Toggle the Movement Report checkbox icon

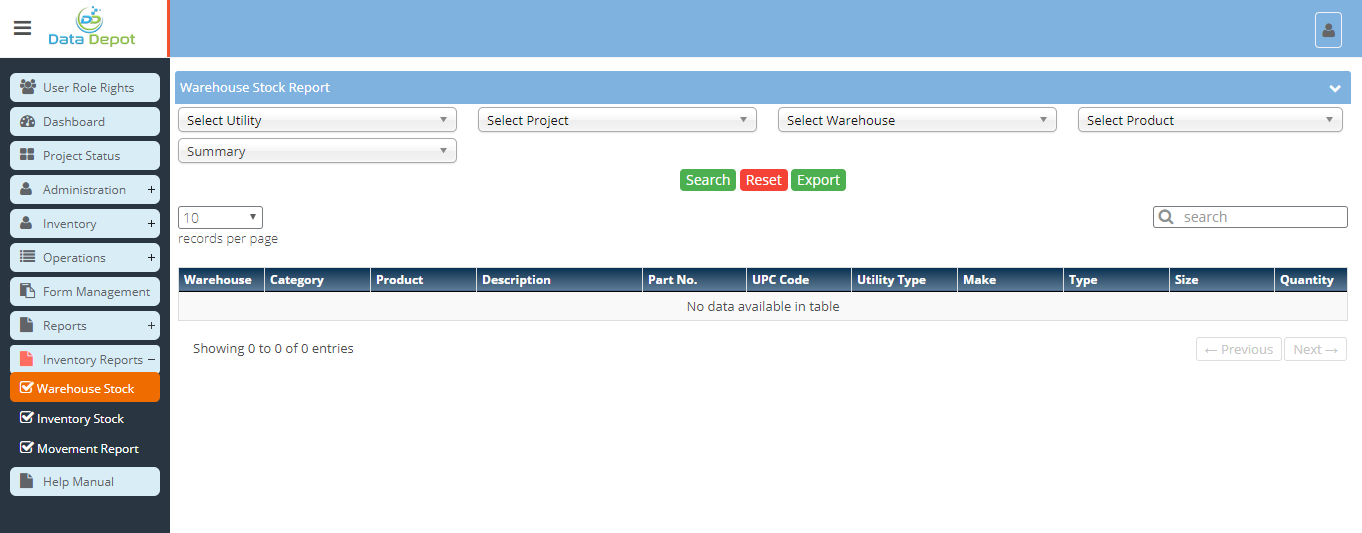tap(27, 448)
